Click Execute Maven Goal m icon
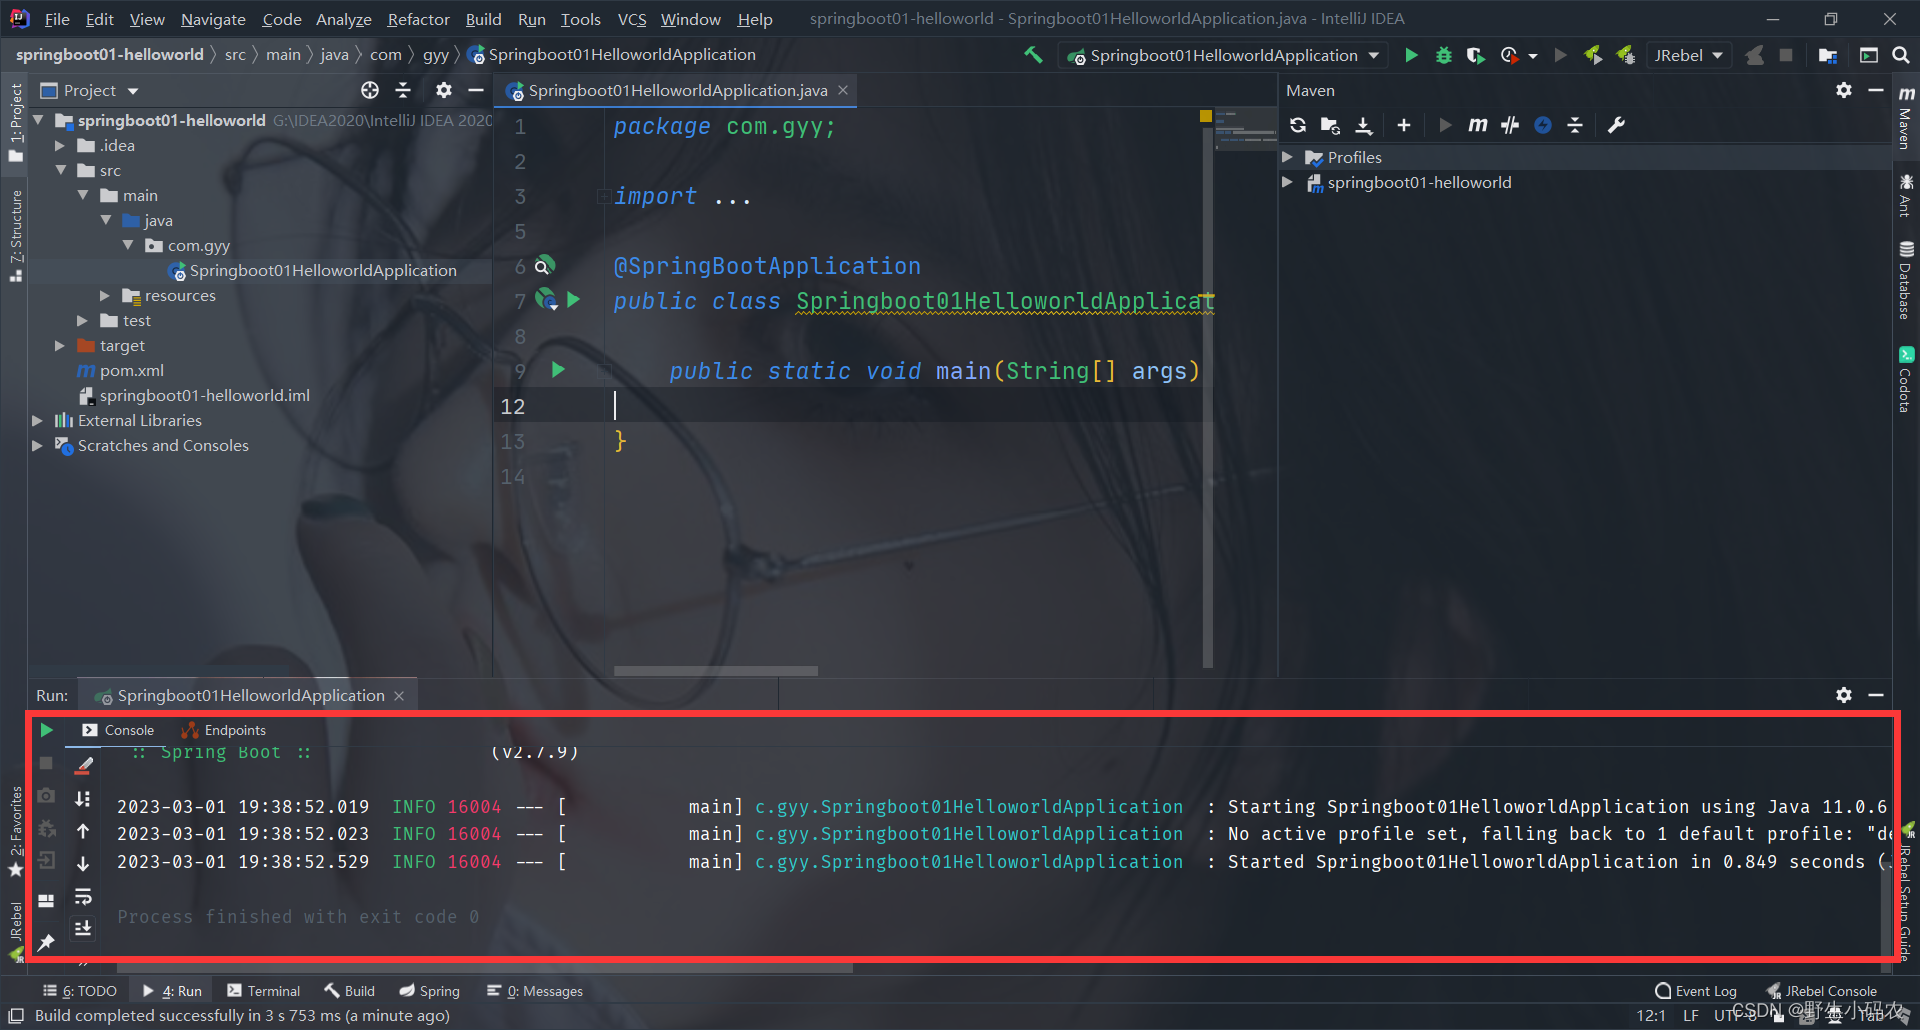 pyautogui.click(x=1477, y=125)
